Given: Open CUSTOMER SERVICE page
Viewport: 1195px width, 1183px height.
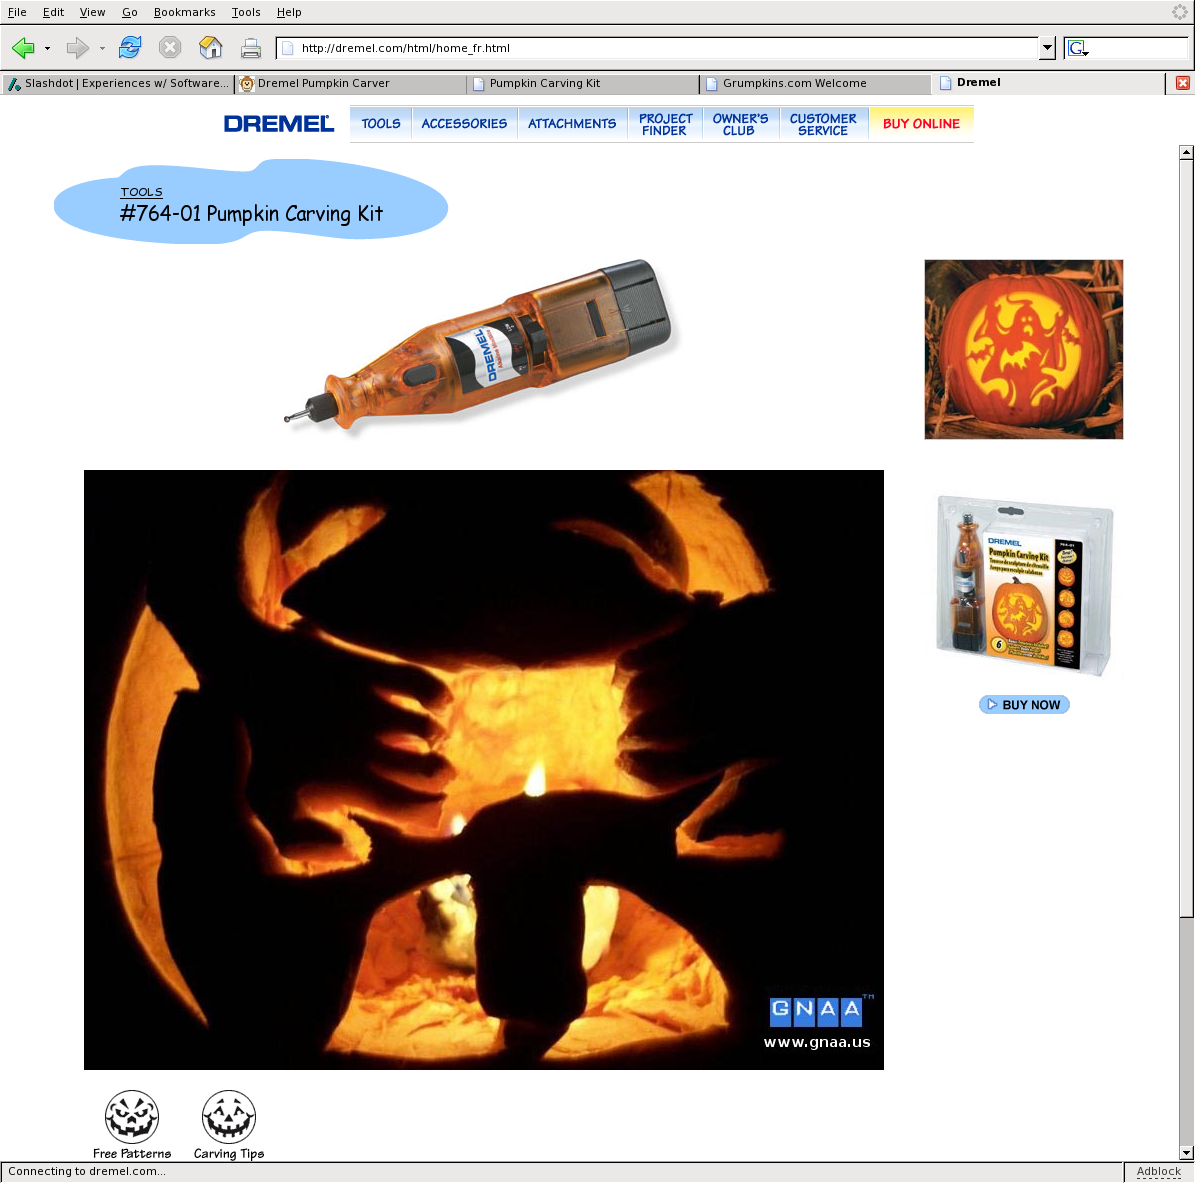Looking at the screenshot, I should coord(823,124).
